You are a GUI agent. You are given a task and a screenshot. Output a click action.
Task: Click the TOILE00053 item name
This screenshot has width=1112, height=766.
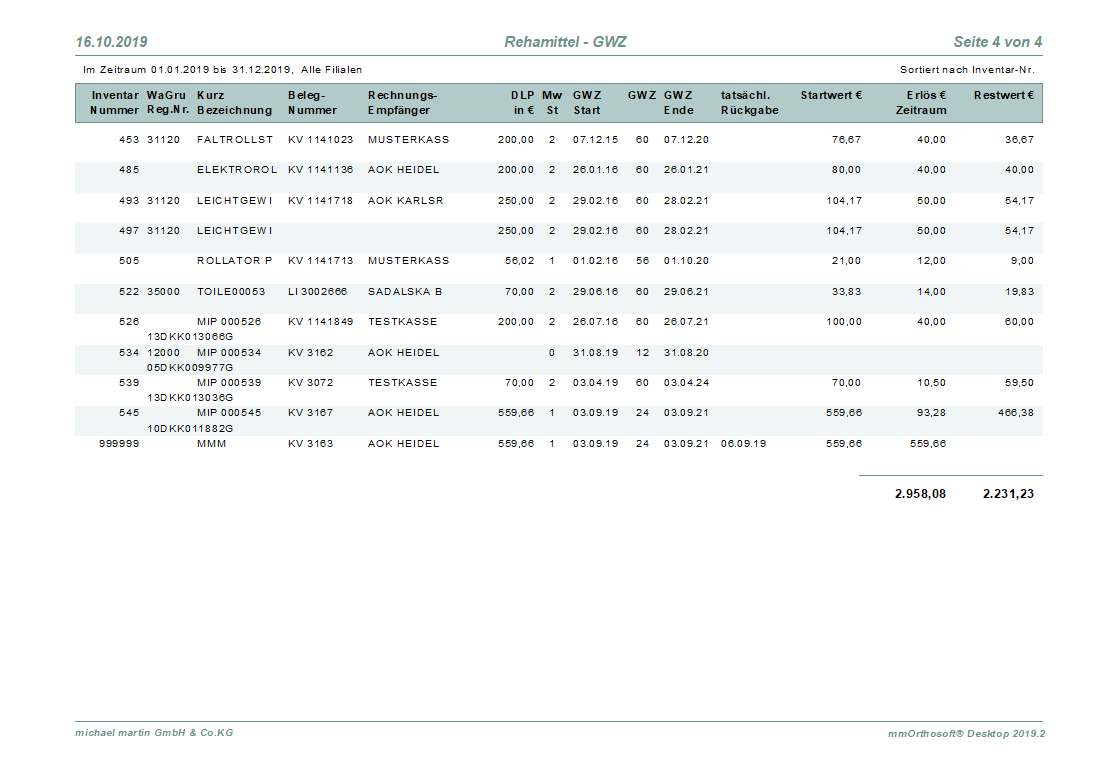point(231,292)
